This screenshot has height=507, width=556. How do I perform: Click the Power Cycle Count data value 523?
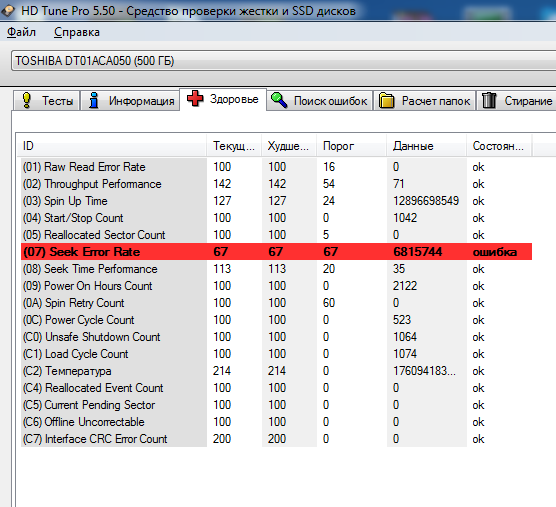pos(402,320)
